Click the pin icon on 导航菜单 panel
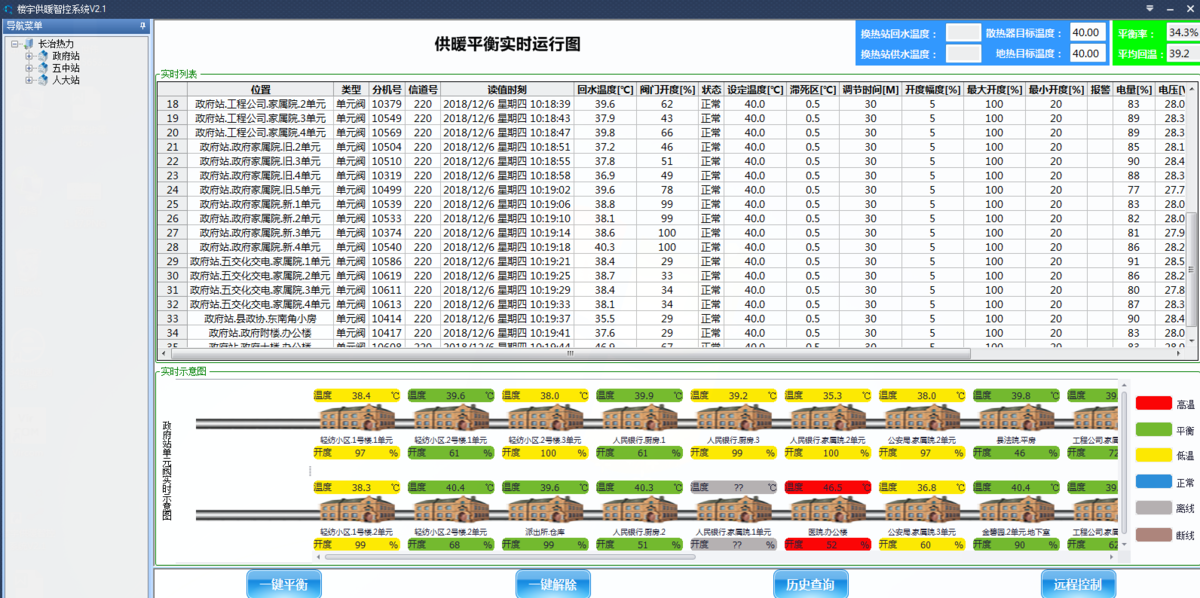 pos(142,25)
